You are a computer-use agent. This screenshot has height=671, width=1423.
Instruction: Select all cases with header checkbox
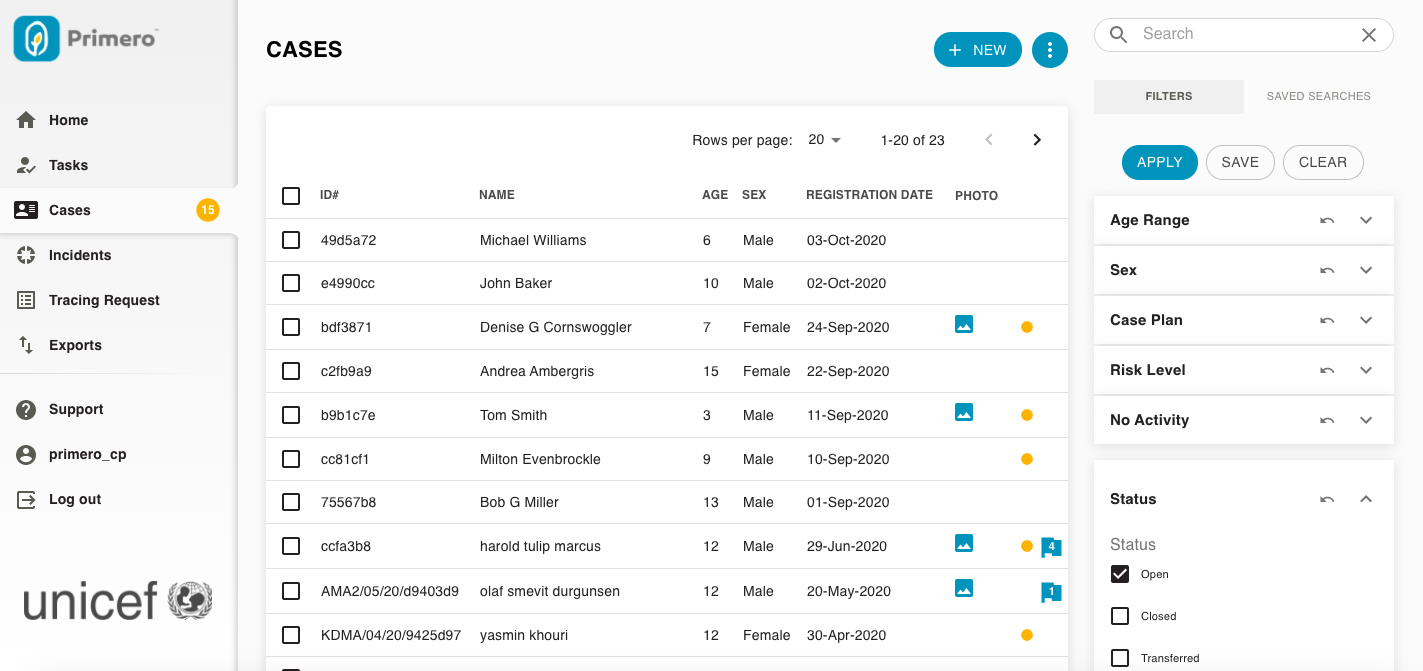(x=291, y=196)
